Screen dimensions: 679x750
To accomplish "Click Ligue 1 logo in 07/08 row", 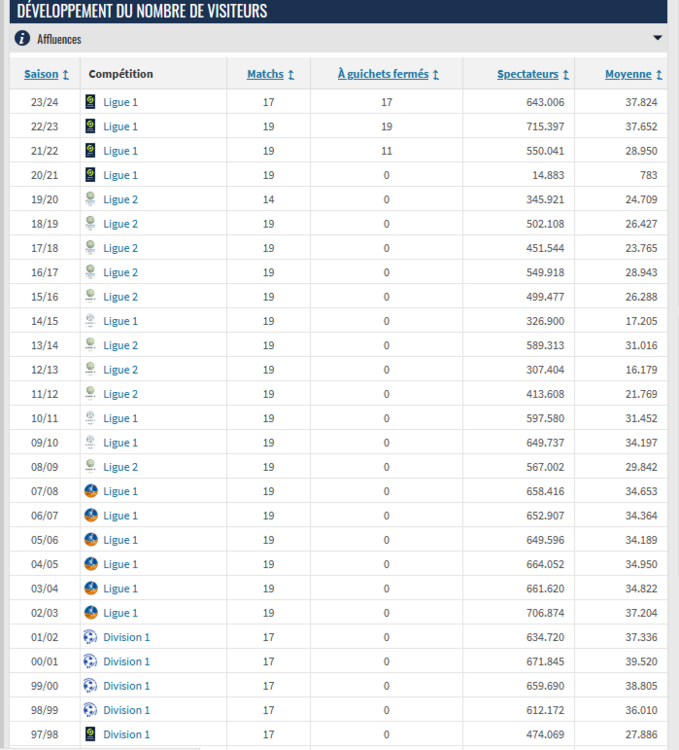I will [91, 491].
